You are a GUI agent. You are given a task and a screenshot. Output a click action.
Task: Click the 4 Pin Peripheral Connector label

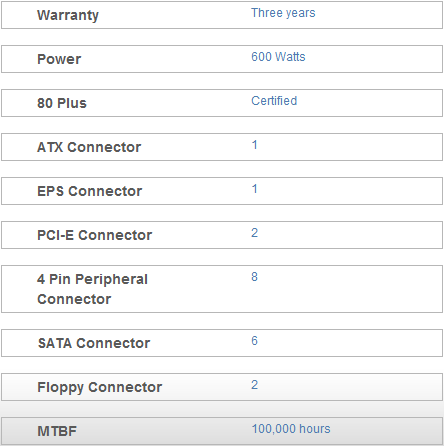point(92,289)
